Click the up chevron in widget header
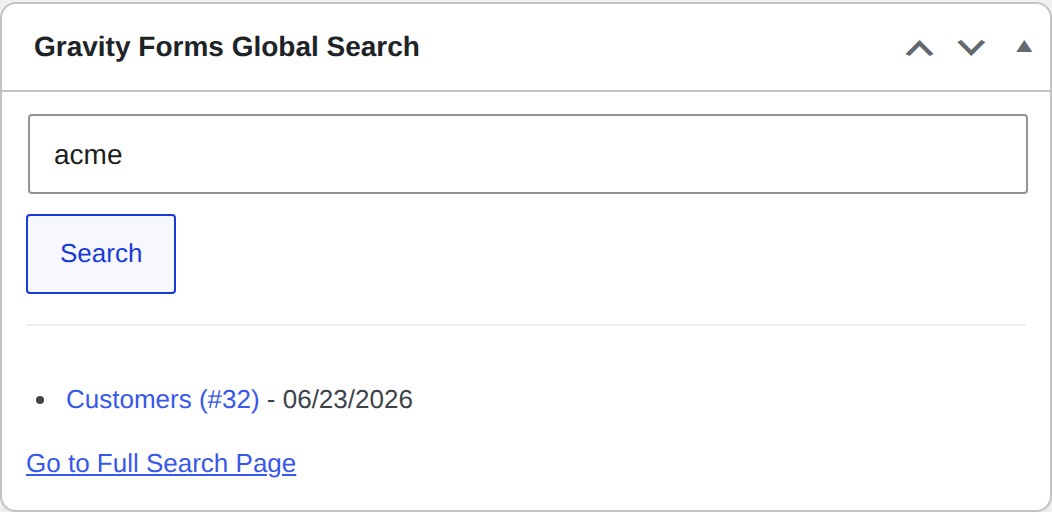This screenshot has width=1052, height=512. pyautogui.click(x=919, y=48)
